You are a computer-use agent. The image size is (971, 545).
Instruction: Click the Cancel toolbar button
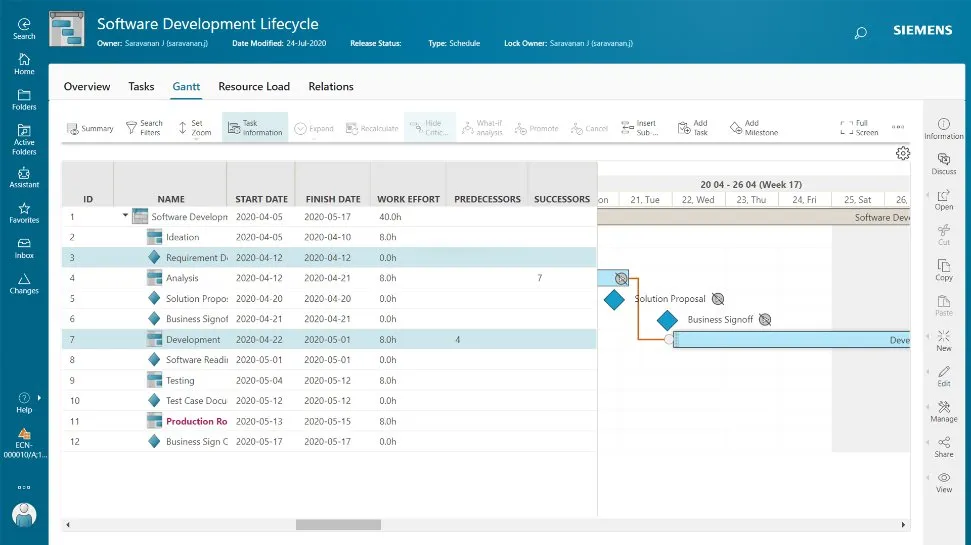point(590,128)
